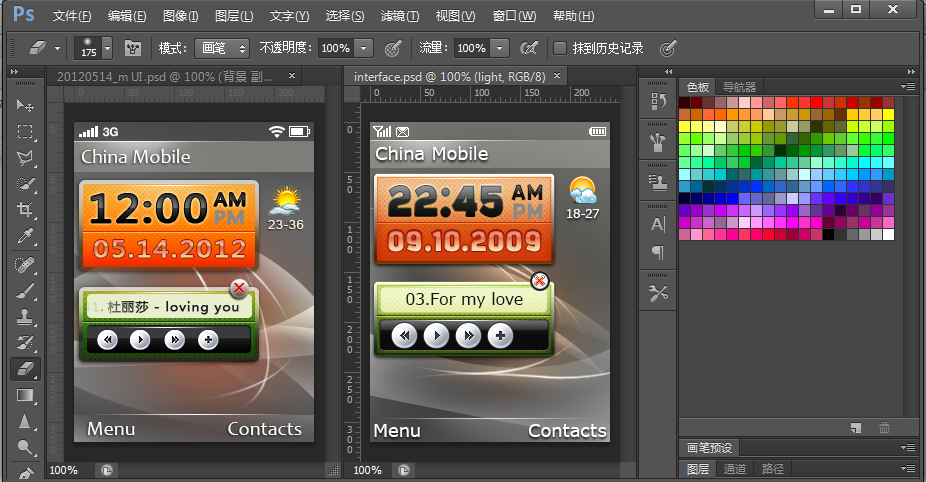Open Layers panel flyout menu
Image resolution: width=926 pixels, height=482 pixels.
tap(908, 468)
